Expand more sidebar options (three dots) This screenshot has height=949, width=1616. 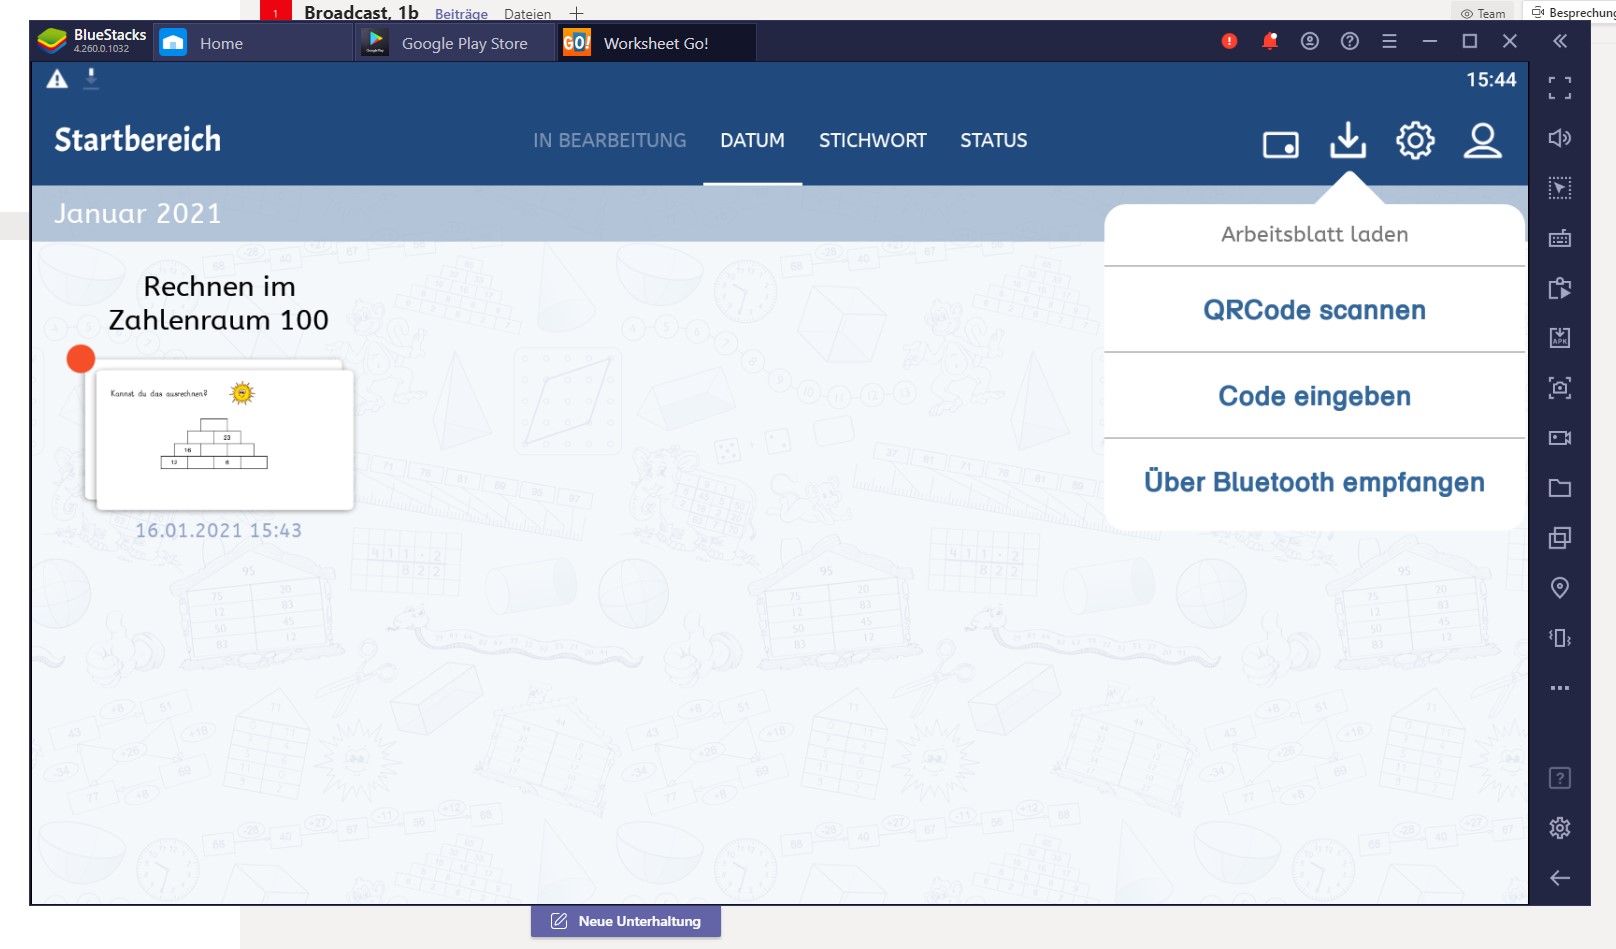1559,688
